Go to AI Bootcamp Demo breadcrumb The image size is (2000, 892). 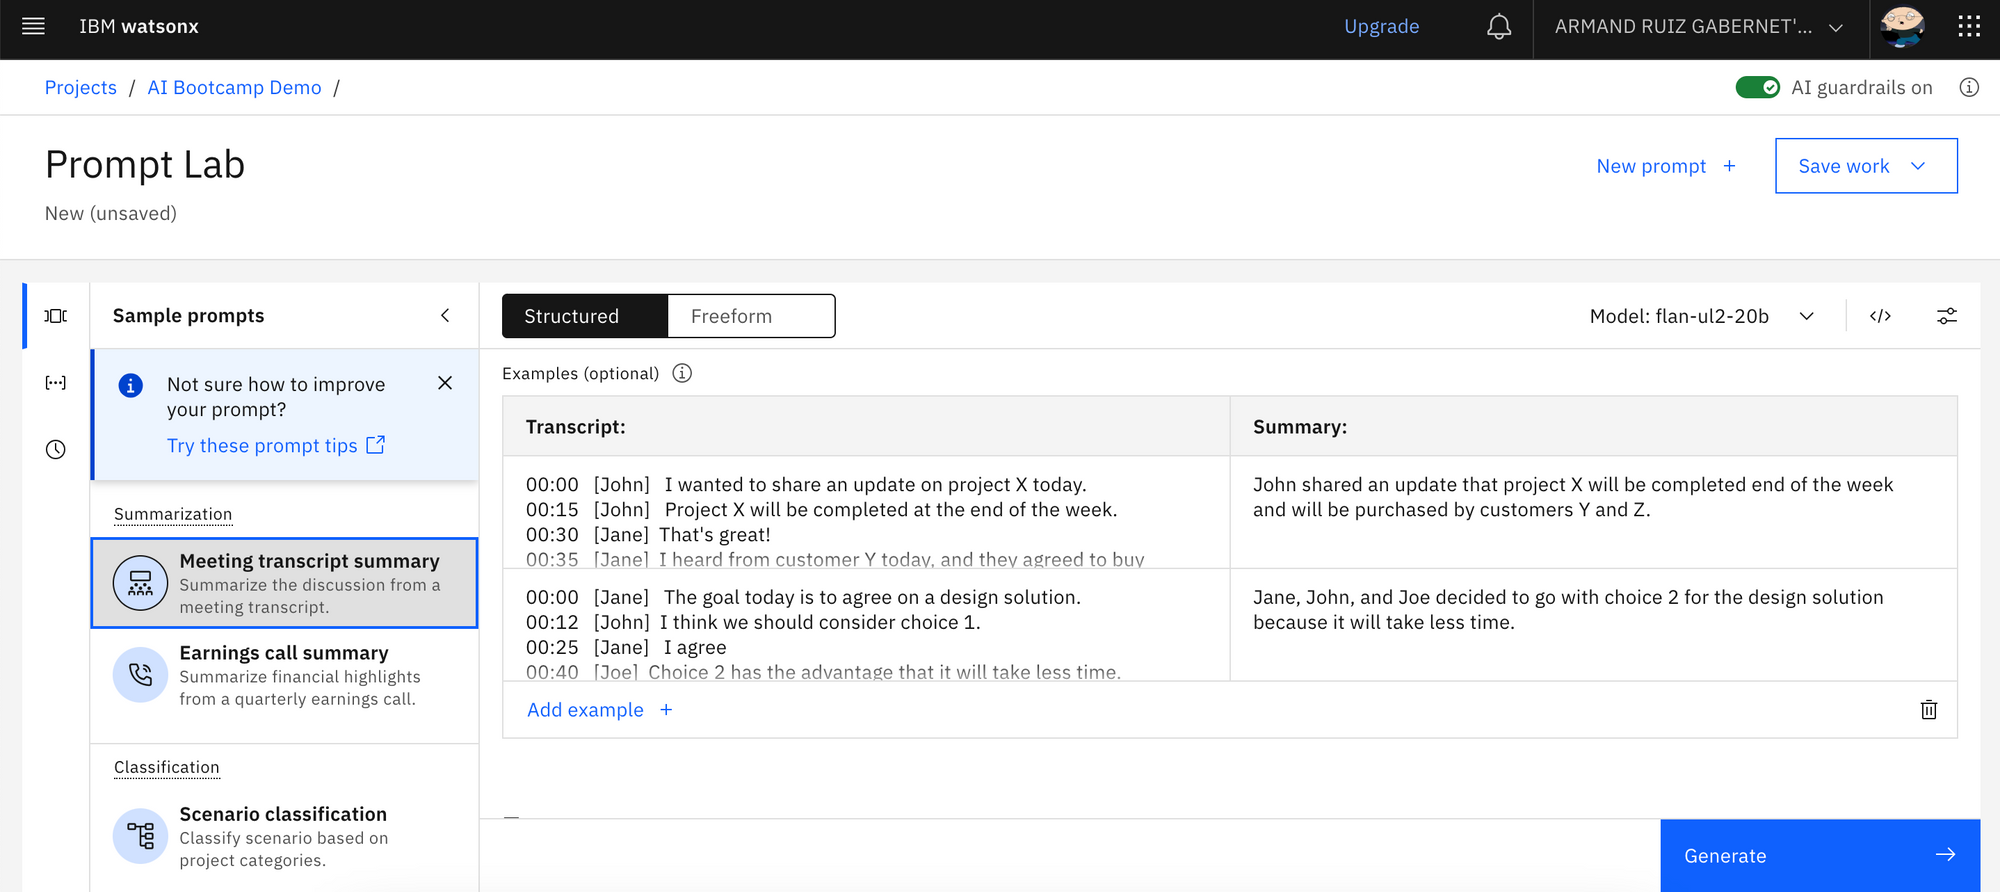point(234,87)
